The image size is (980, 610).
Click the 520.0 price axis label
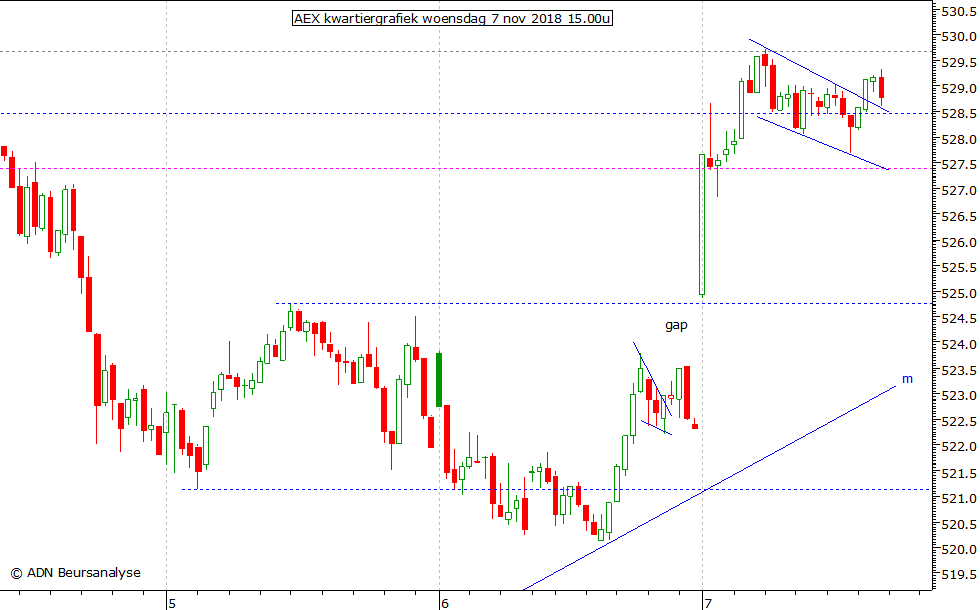click(x=959, y=551)
